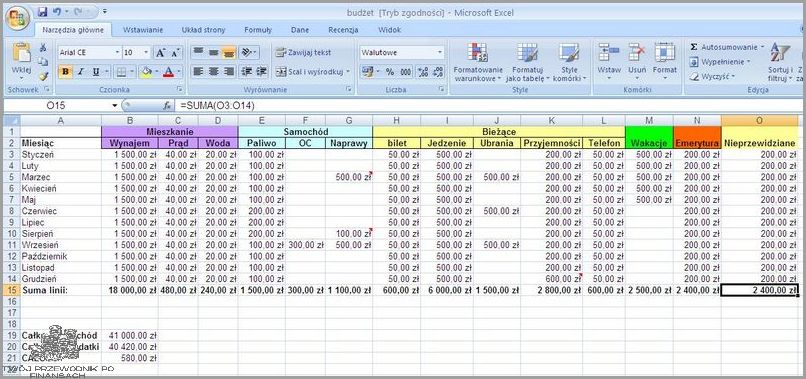The image size is (806, 379).
Task: Switch to the Recenzja tab
Action: [343, 30]
